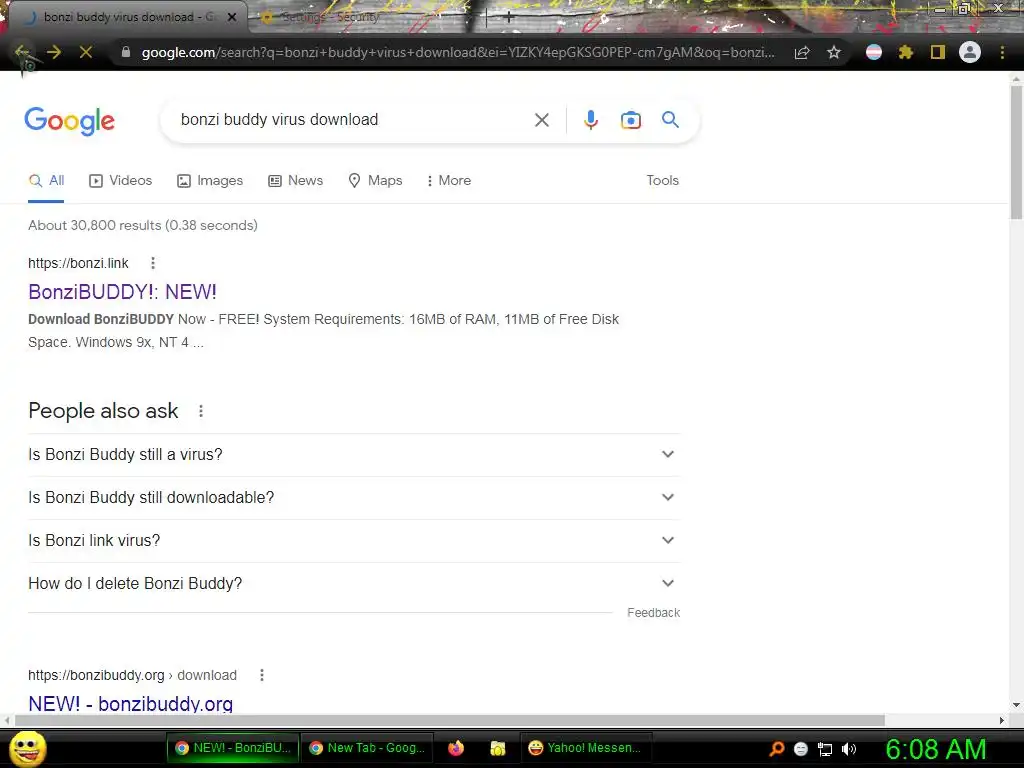Select the All results tab
Viewport: 1024px width, 768px height.
click(x=46, y=180)
